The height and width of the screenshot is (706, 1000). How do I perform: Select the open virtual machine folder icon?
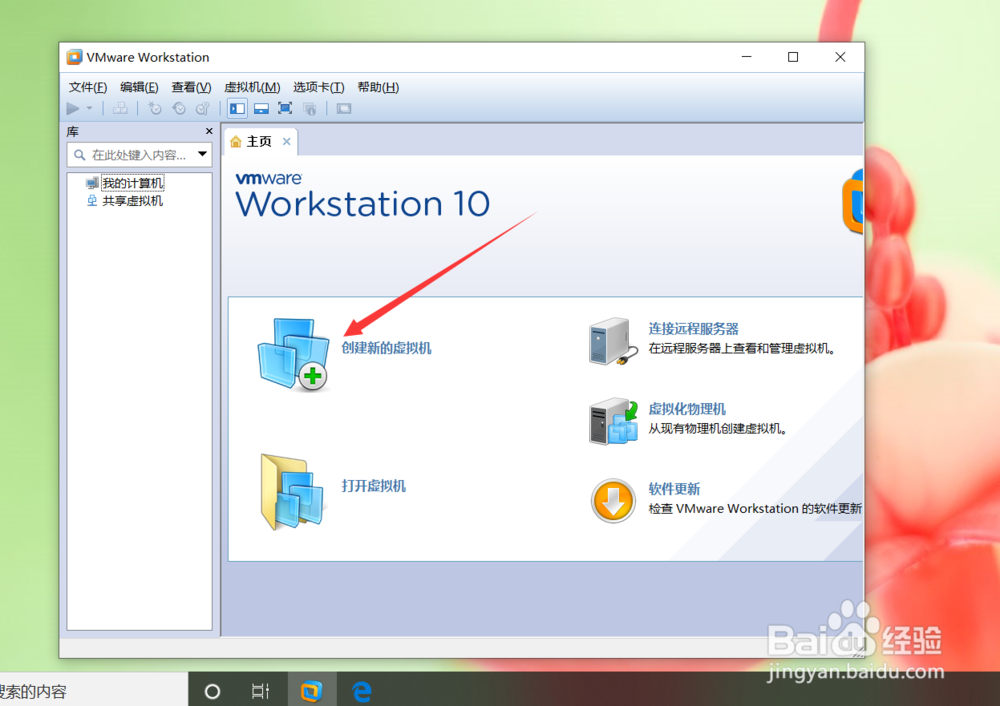coord(293,493)
